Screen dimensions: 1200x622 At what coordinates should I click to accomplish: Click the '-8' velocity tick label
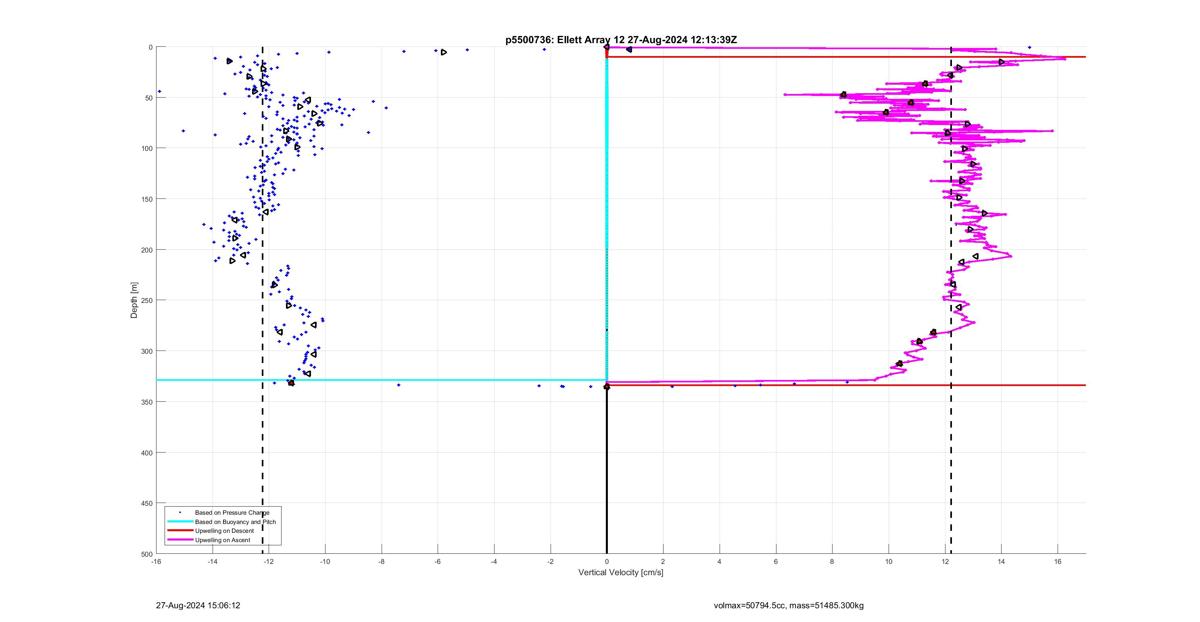coord(381,562)
